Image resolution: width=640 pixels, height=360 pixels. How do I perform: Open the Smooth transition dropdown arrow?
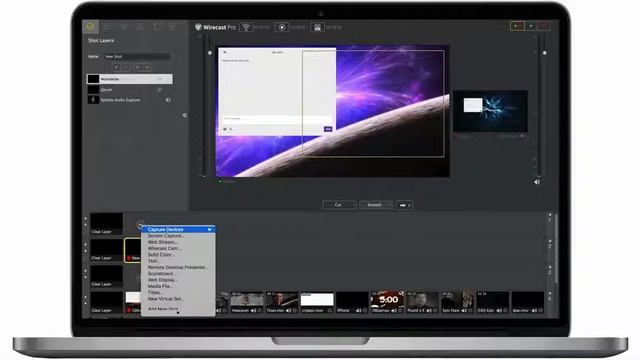tap(391, 205)
